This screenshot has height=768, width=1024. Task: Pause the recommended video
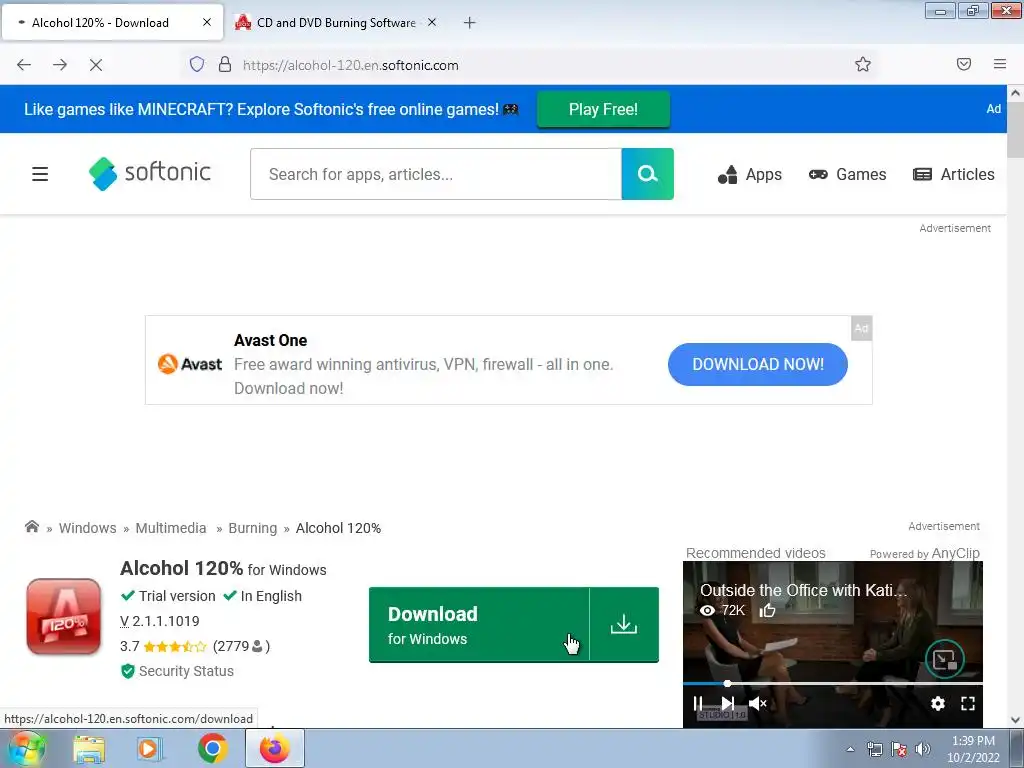point(698,703)
